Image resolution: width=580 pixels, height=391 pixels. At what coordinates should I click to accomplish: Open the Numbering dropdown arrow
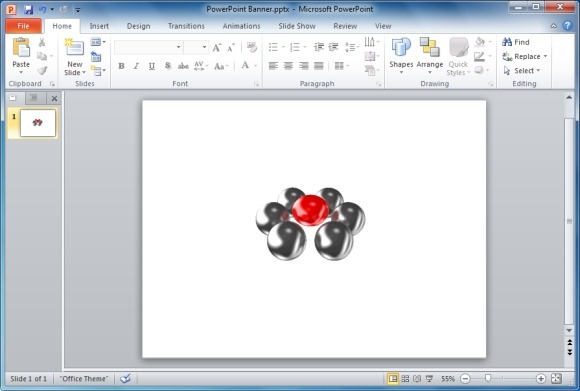pyautogui.click(x=305, y=47)
